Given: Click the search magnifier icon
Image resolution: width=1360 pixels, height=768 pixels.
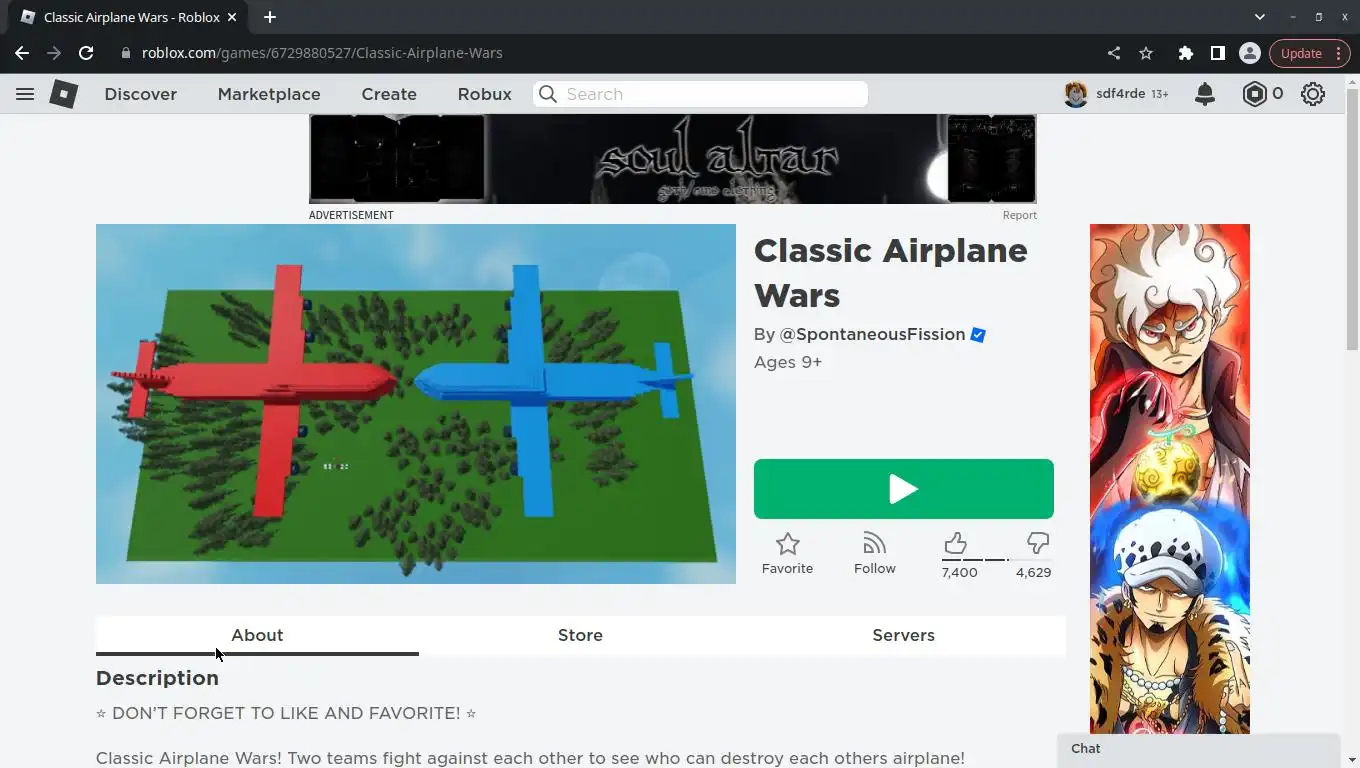Looking at the screenshot, I should (548, 94).
